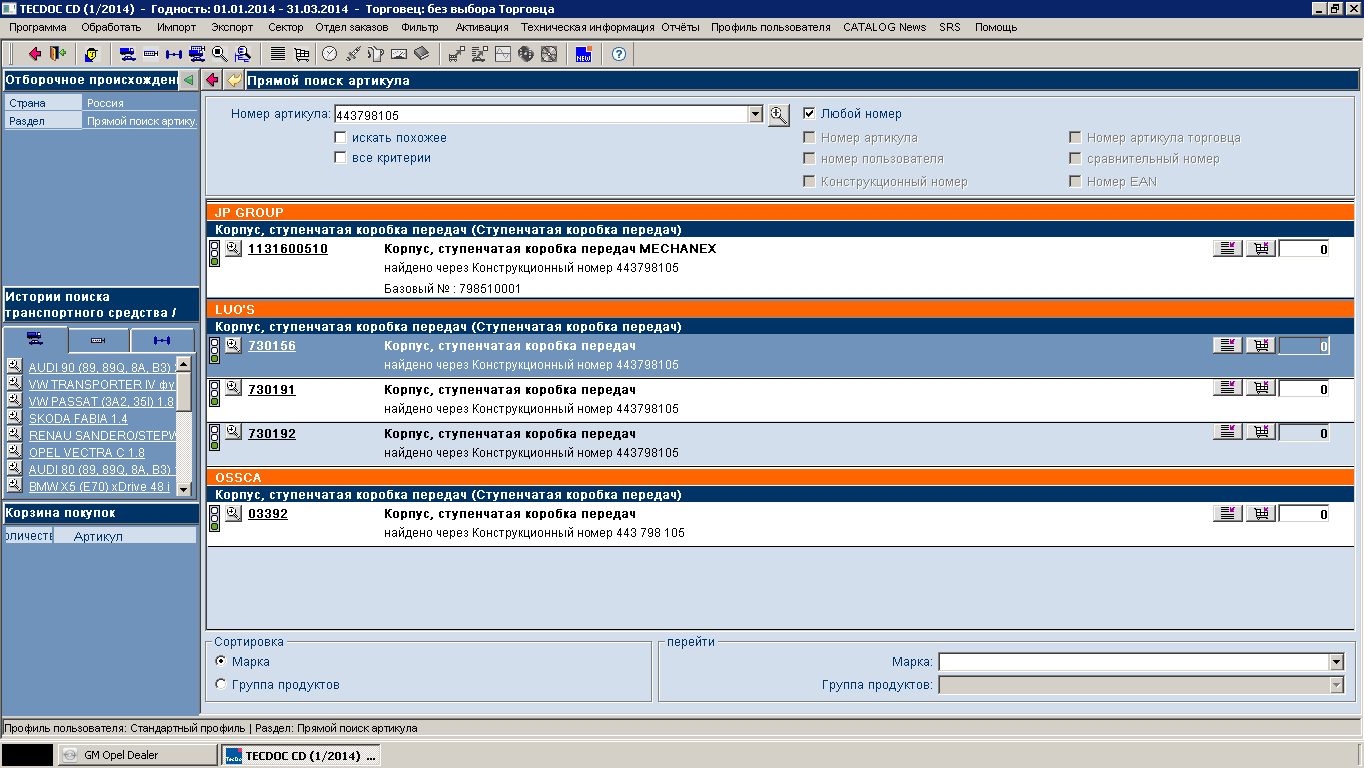Open the 'Отчёты' menu
Viewport: 1364px width, 768px height.
click(x=680, y=27)
